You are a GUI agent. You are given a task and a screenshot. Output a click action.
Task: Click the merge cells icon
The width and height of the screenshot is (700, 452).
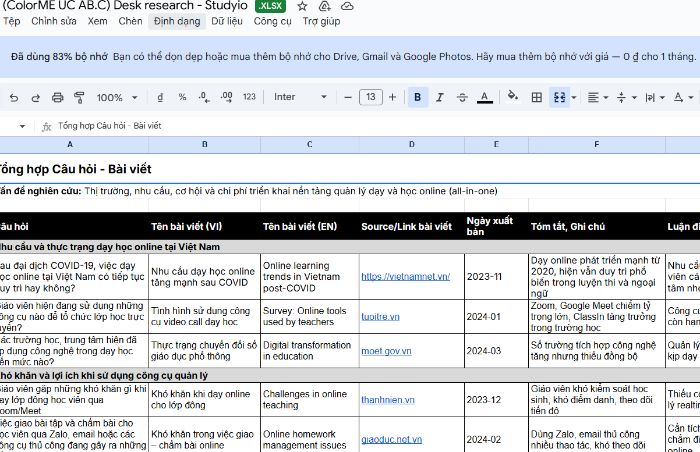pos(559,97)
